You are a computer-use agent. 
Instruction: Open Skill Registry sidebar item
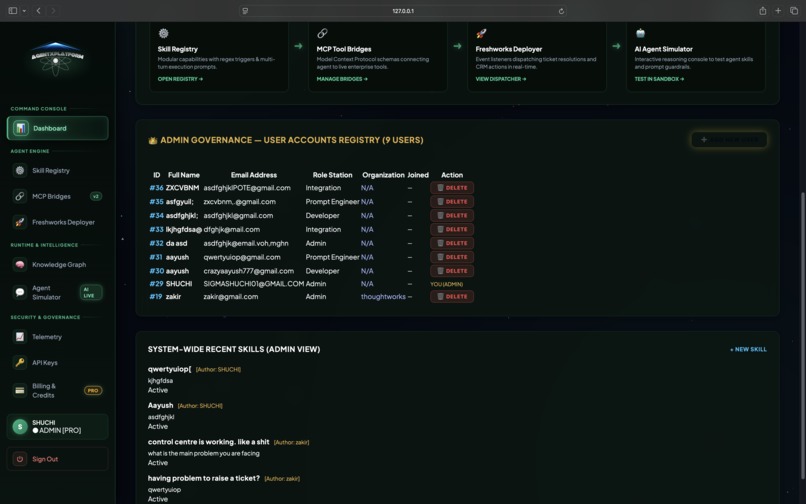point(58,170)
